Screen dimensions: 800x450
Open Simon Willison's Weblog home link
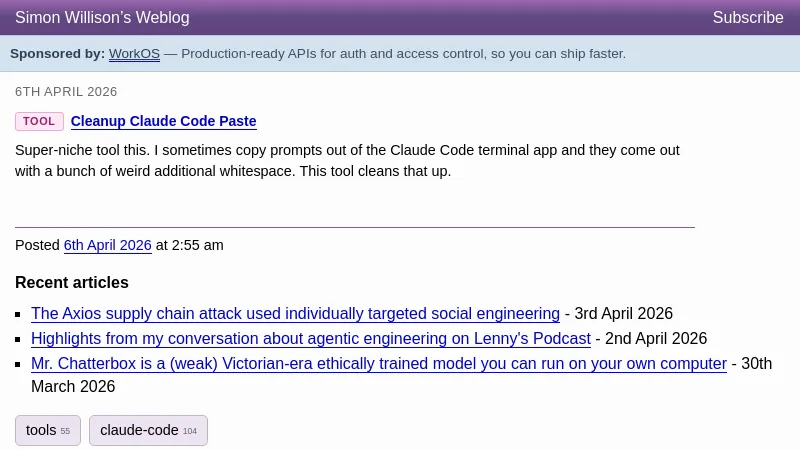pos(102,18)
